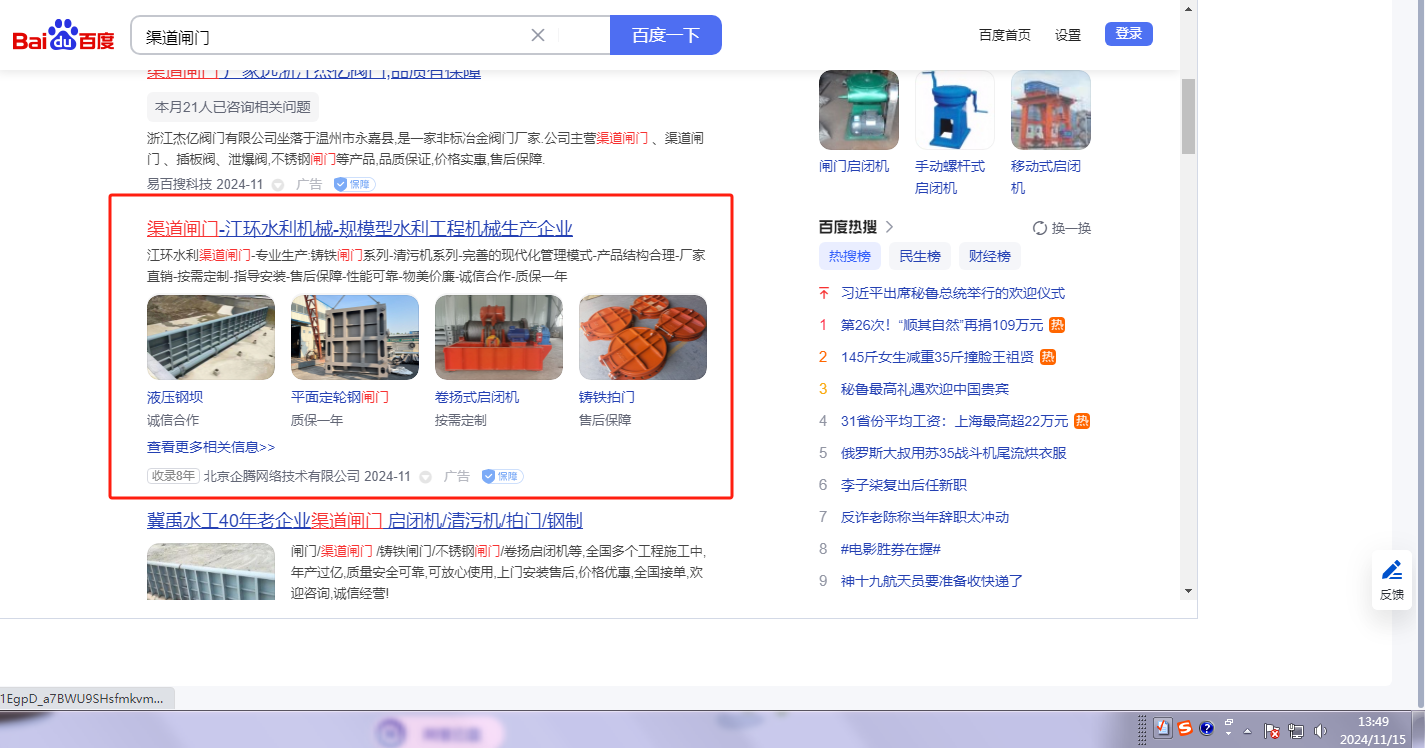Click the 热 badge beside 31省份平均工资 hot search
The width and height of the screenshot is (1425, 748).
(1082, 421)
